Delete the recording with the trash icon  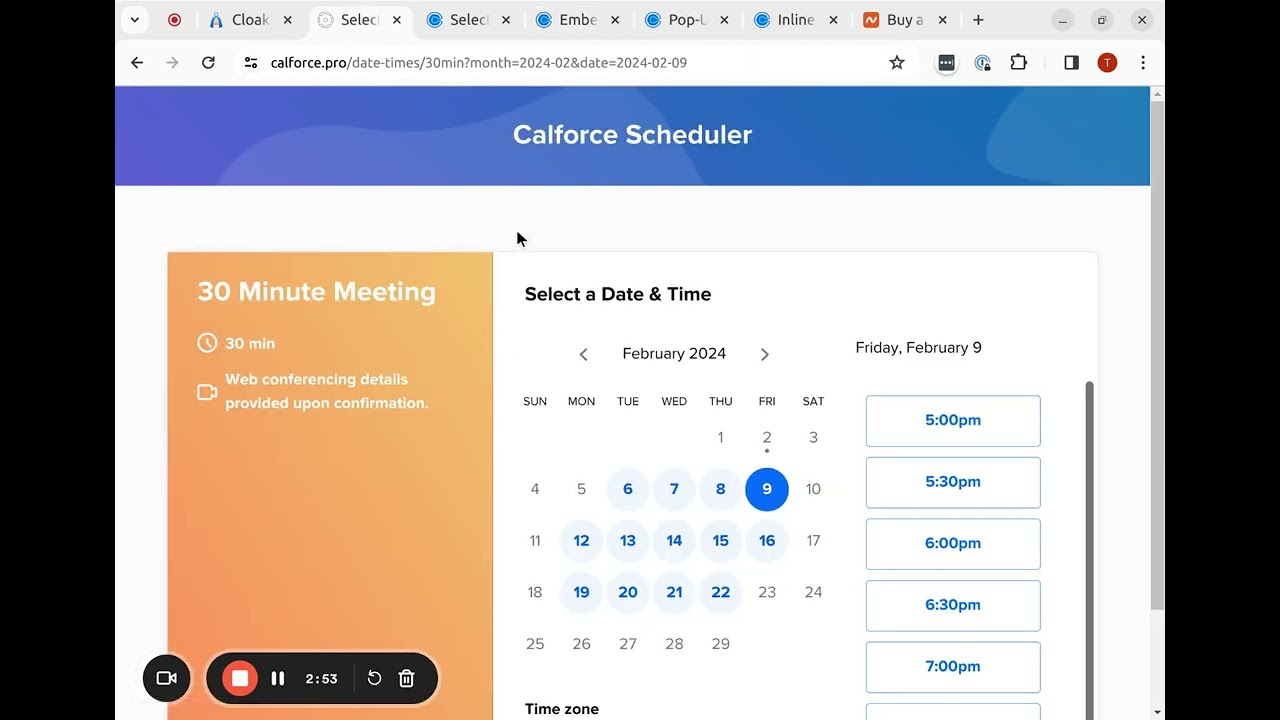point(406,678)
